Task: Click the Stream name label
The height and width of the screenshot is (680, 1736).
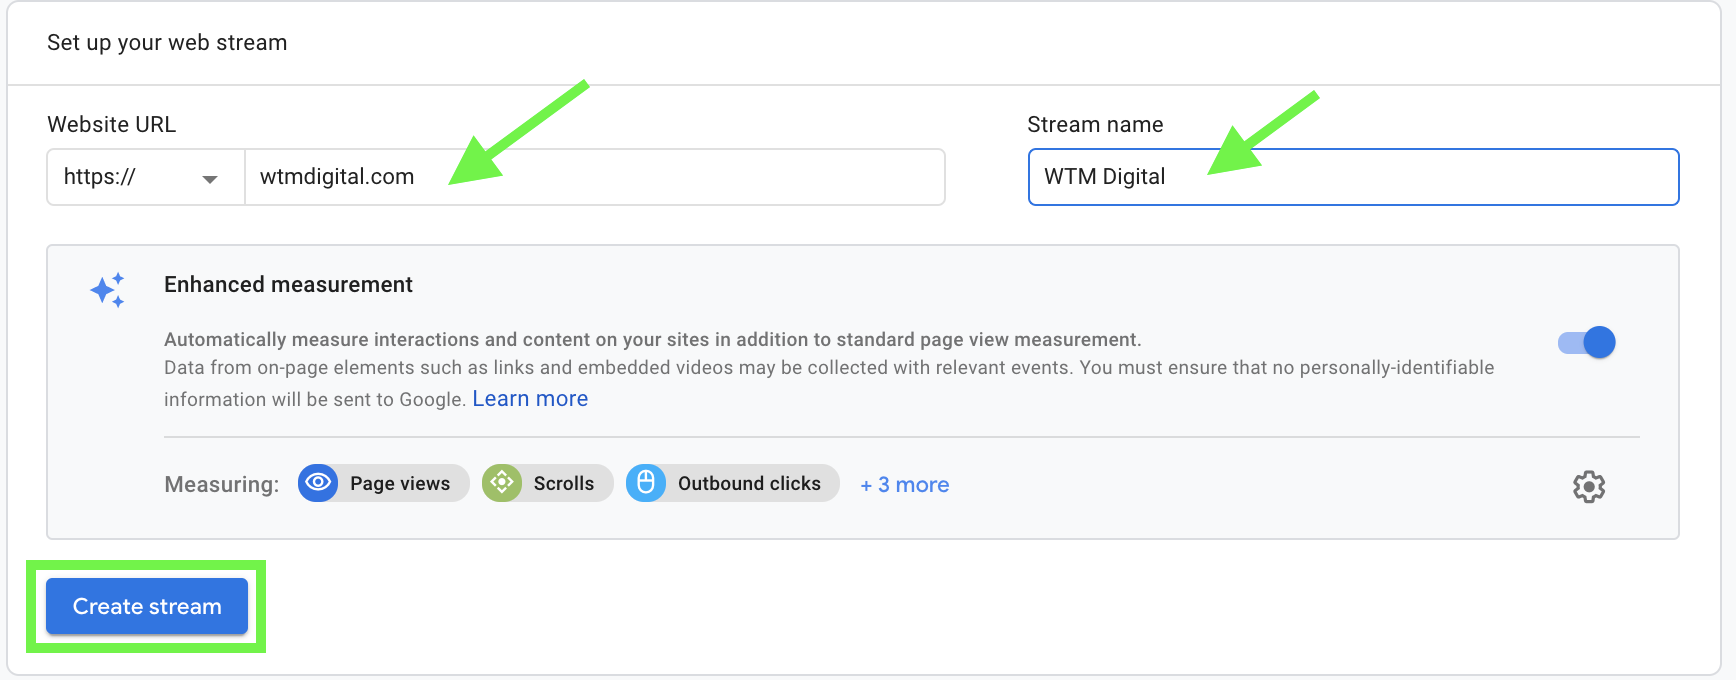Action: coord(1095,125)
